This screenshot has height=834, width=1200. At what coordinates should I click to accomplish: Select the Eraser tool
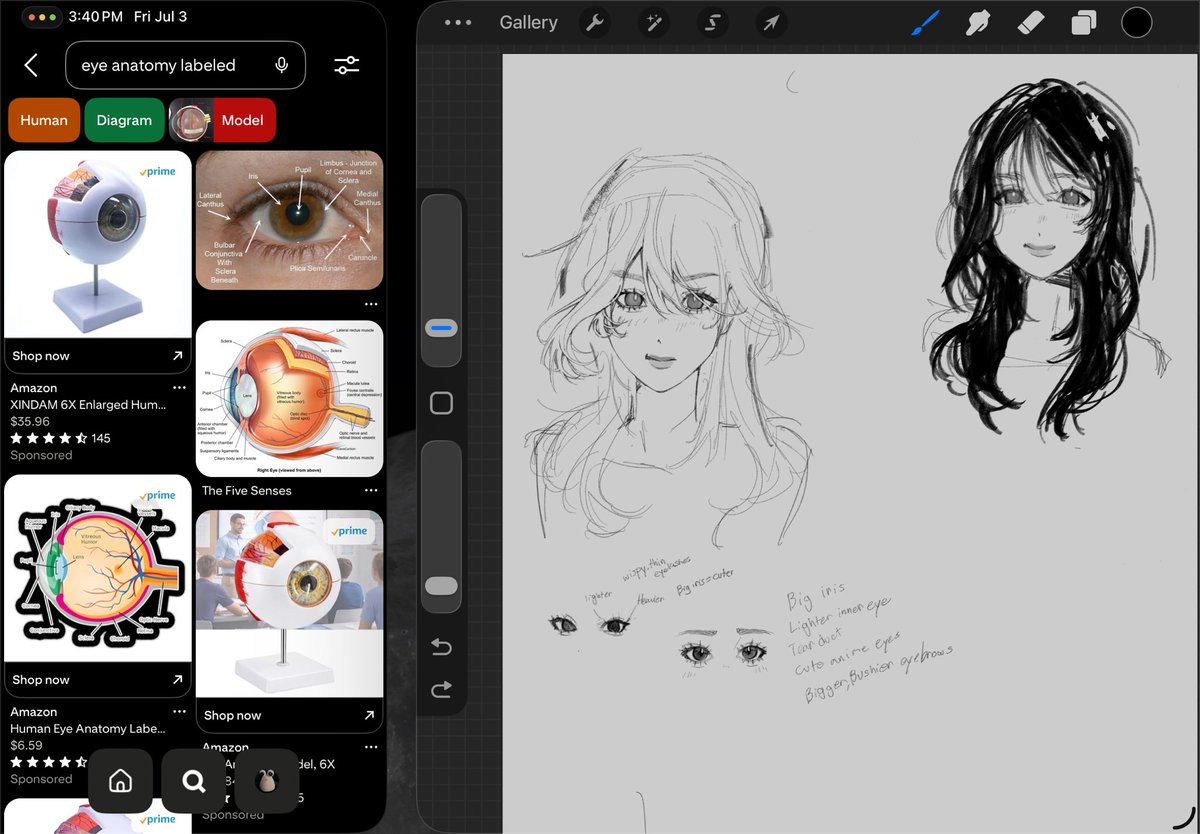coord(1031,22)
